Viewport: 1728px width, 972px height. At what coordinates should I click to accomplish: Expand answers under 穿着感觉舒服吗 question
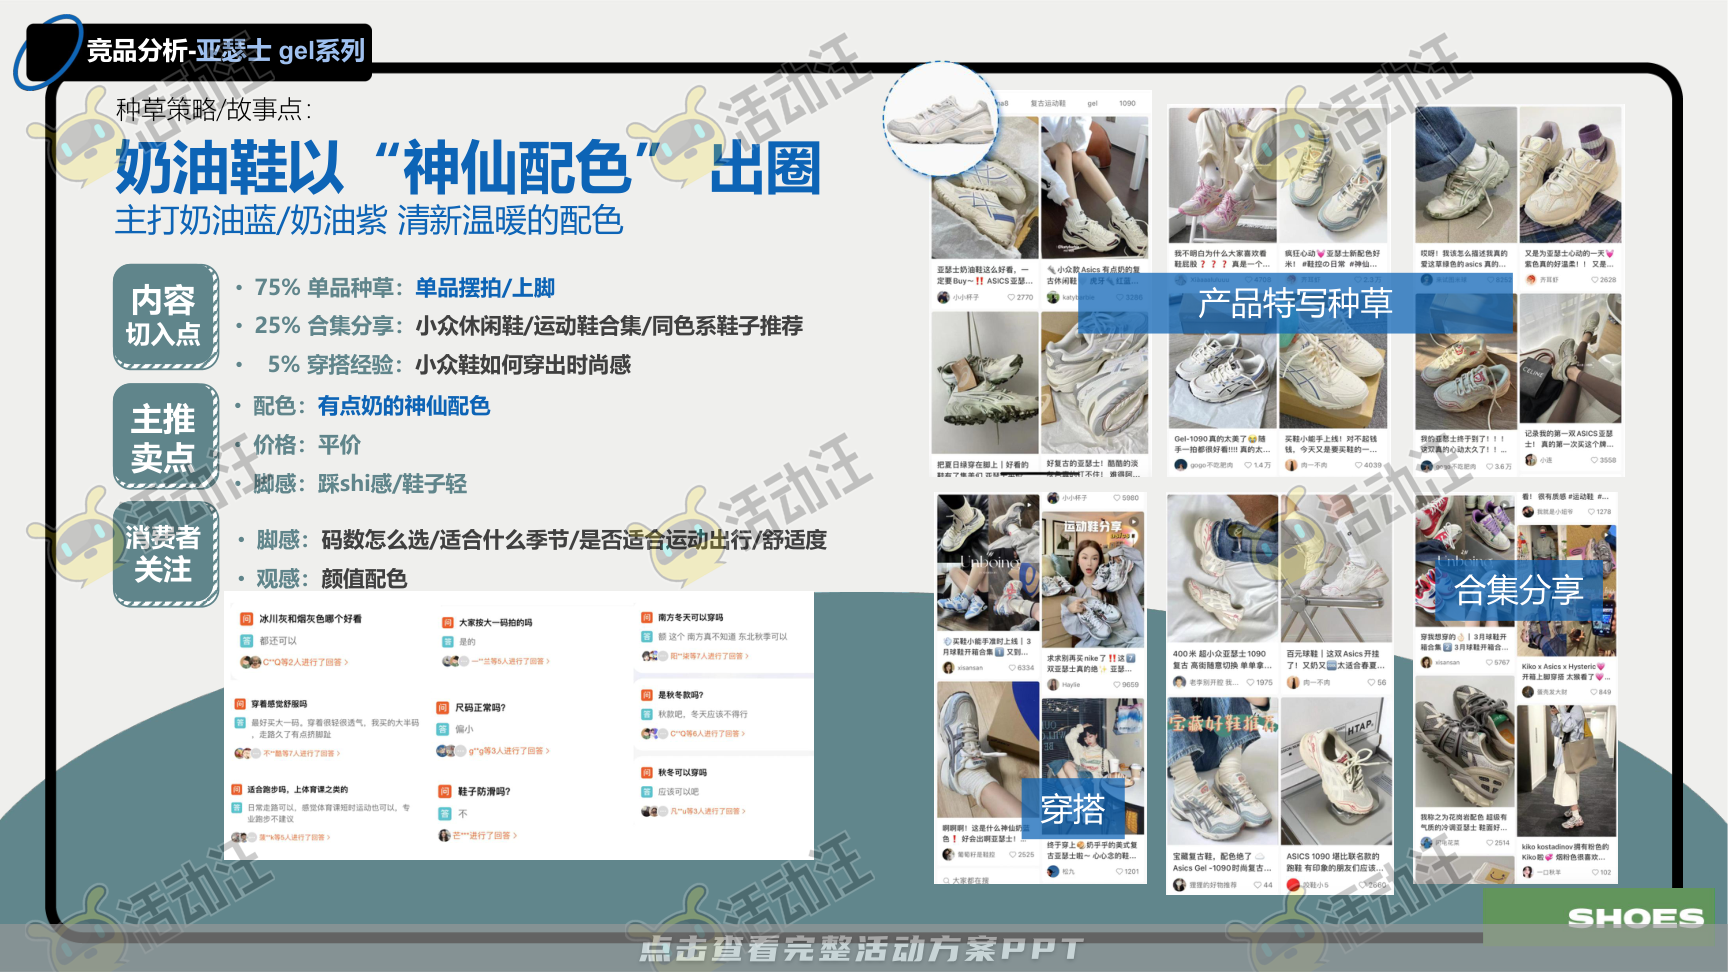(x=301, y=753)
